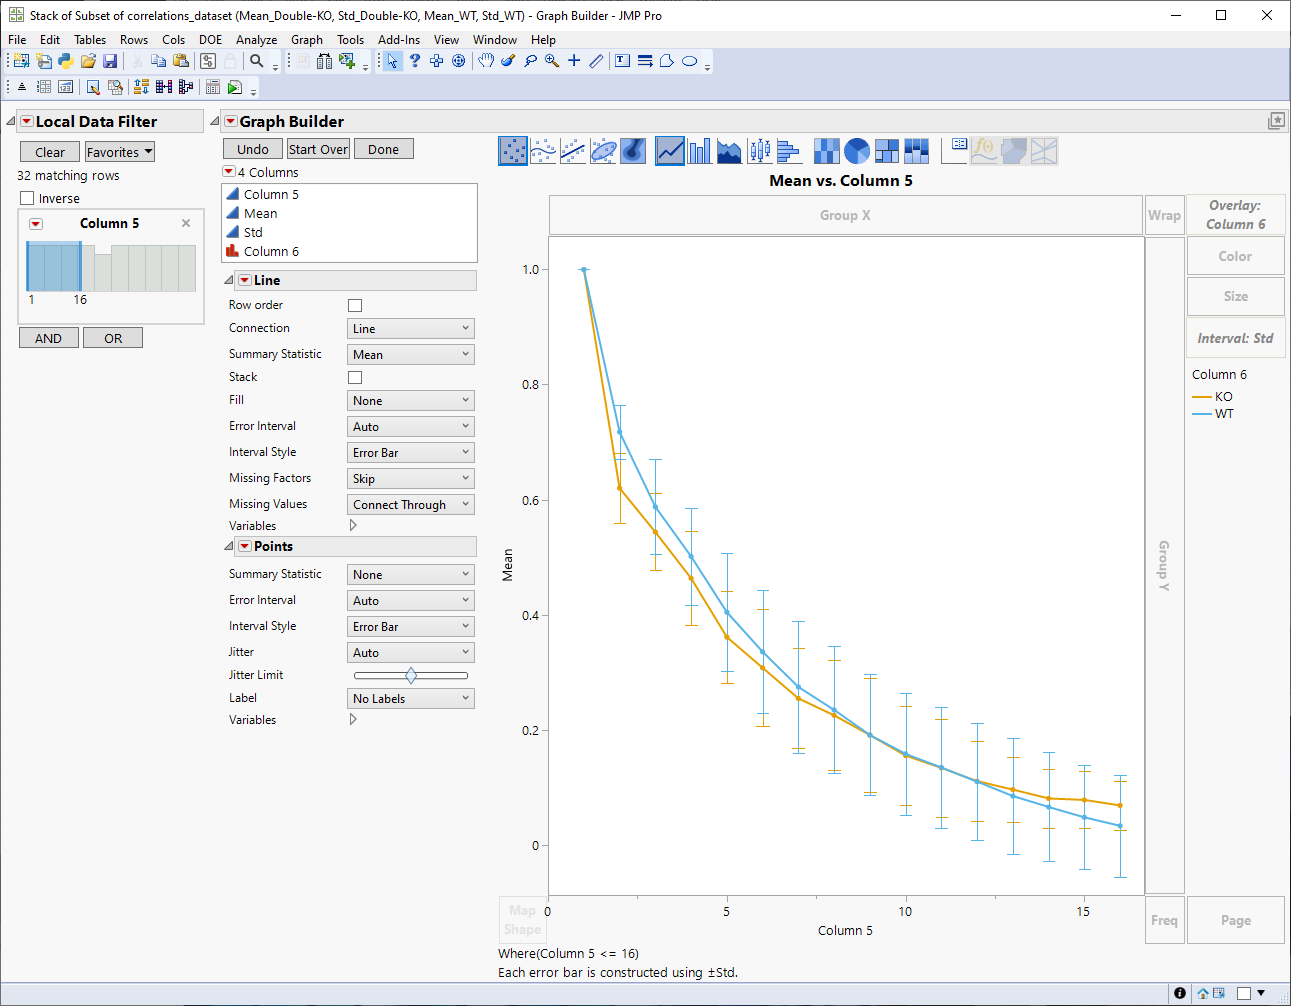Choose the Heatmap element icon

(x=826, y=151)
